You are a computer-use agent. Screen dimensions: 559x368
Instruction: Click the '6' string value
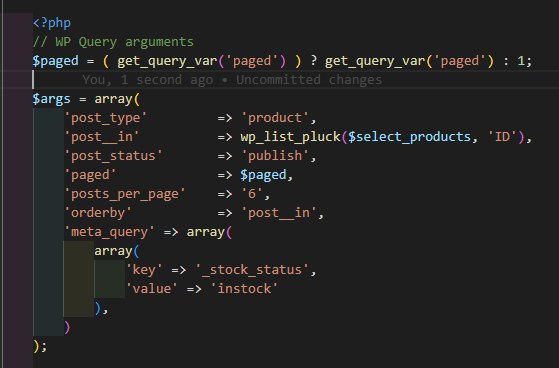[x=252, y=194]
